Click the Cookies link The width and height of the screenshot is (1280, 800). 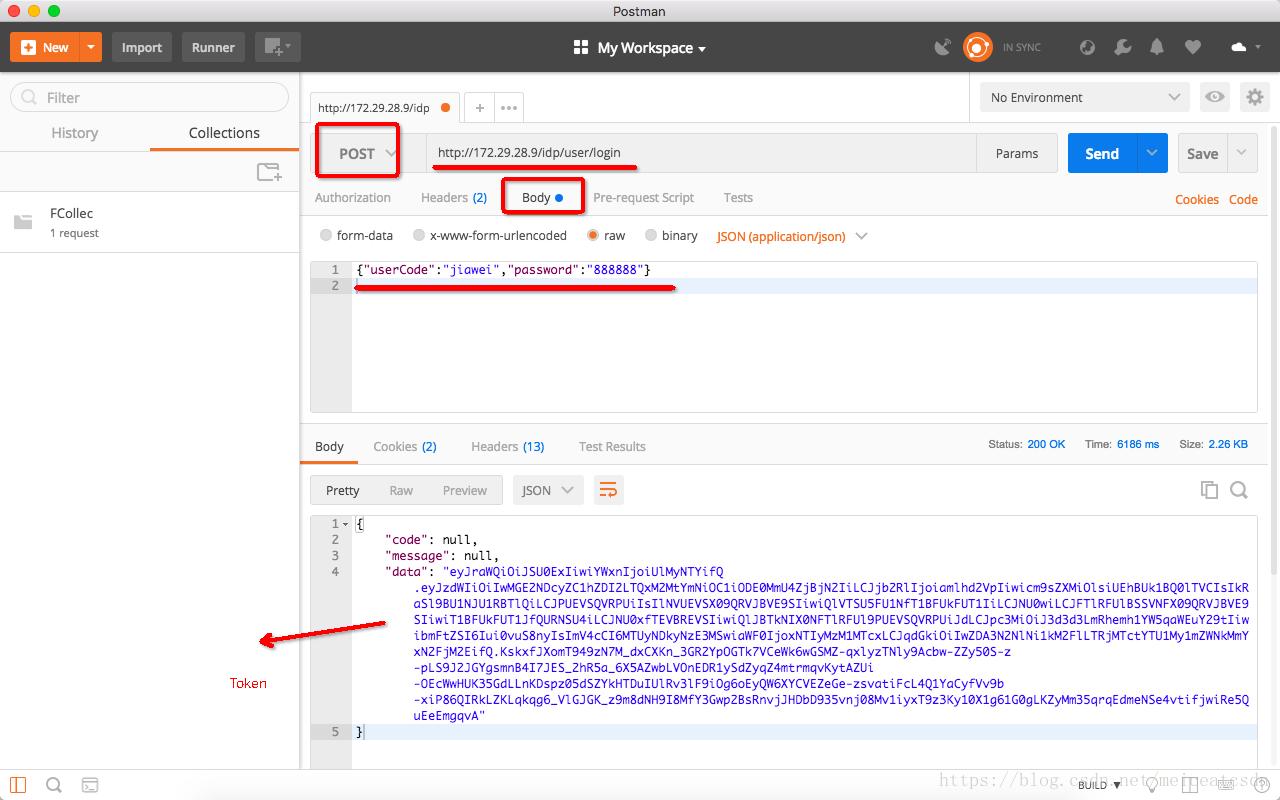pyautogui.click(x=1197, y=200)
